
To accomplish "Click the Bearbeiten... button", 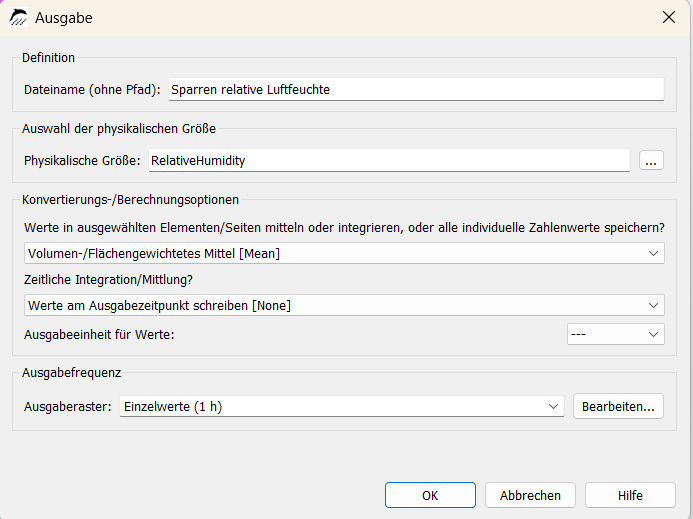I will pyautogui.click(x=618, y=406).
